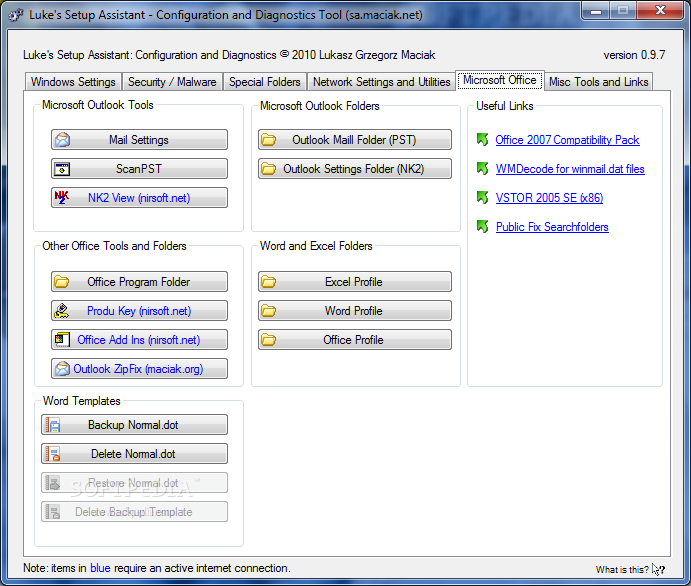Click green arrow beside Public Fix Searchfolders
This screenshot has width=691, height=586.
click(x=483, y=226)
